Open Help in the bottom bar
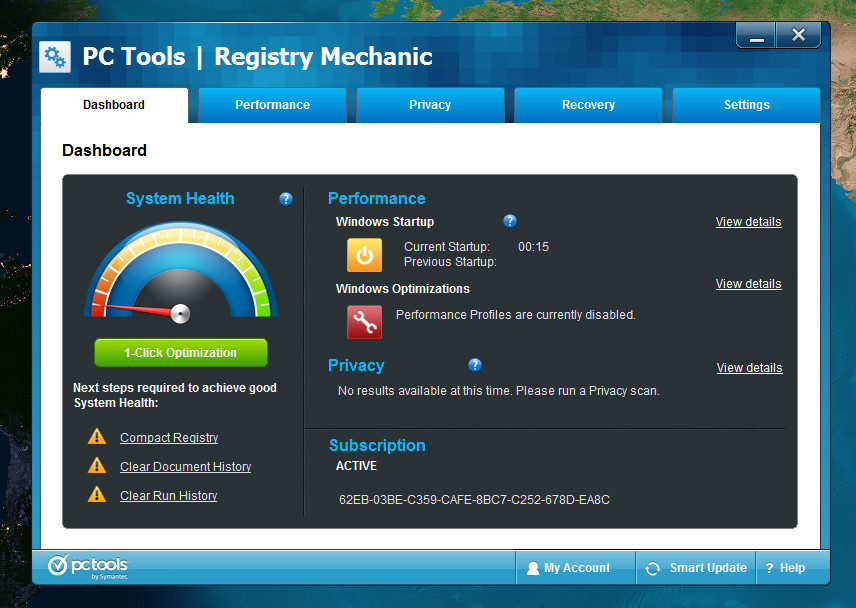Viewport: 856px width, 608px height. [x=793, y=568]
